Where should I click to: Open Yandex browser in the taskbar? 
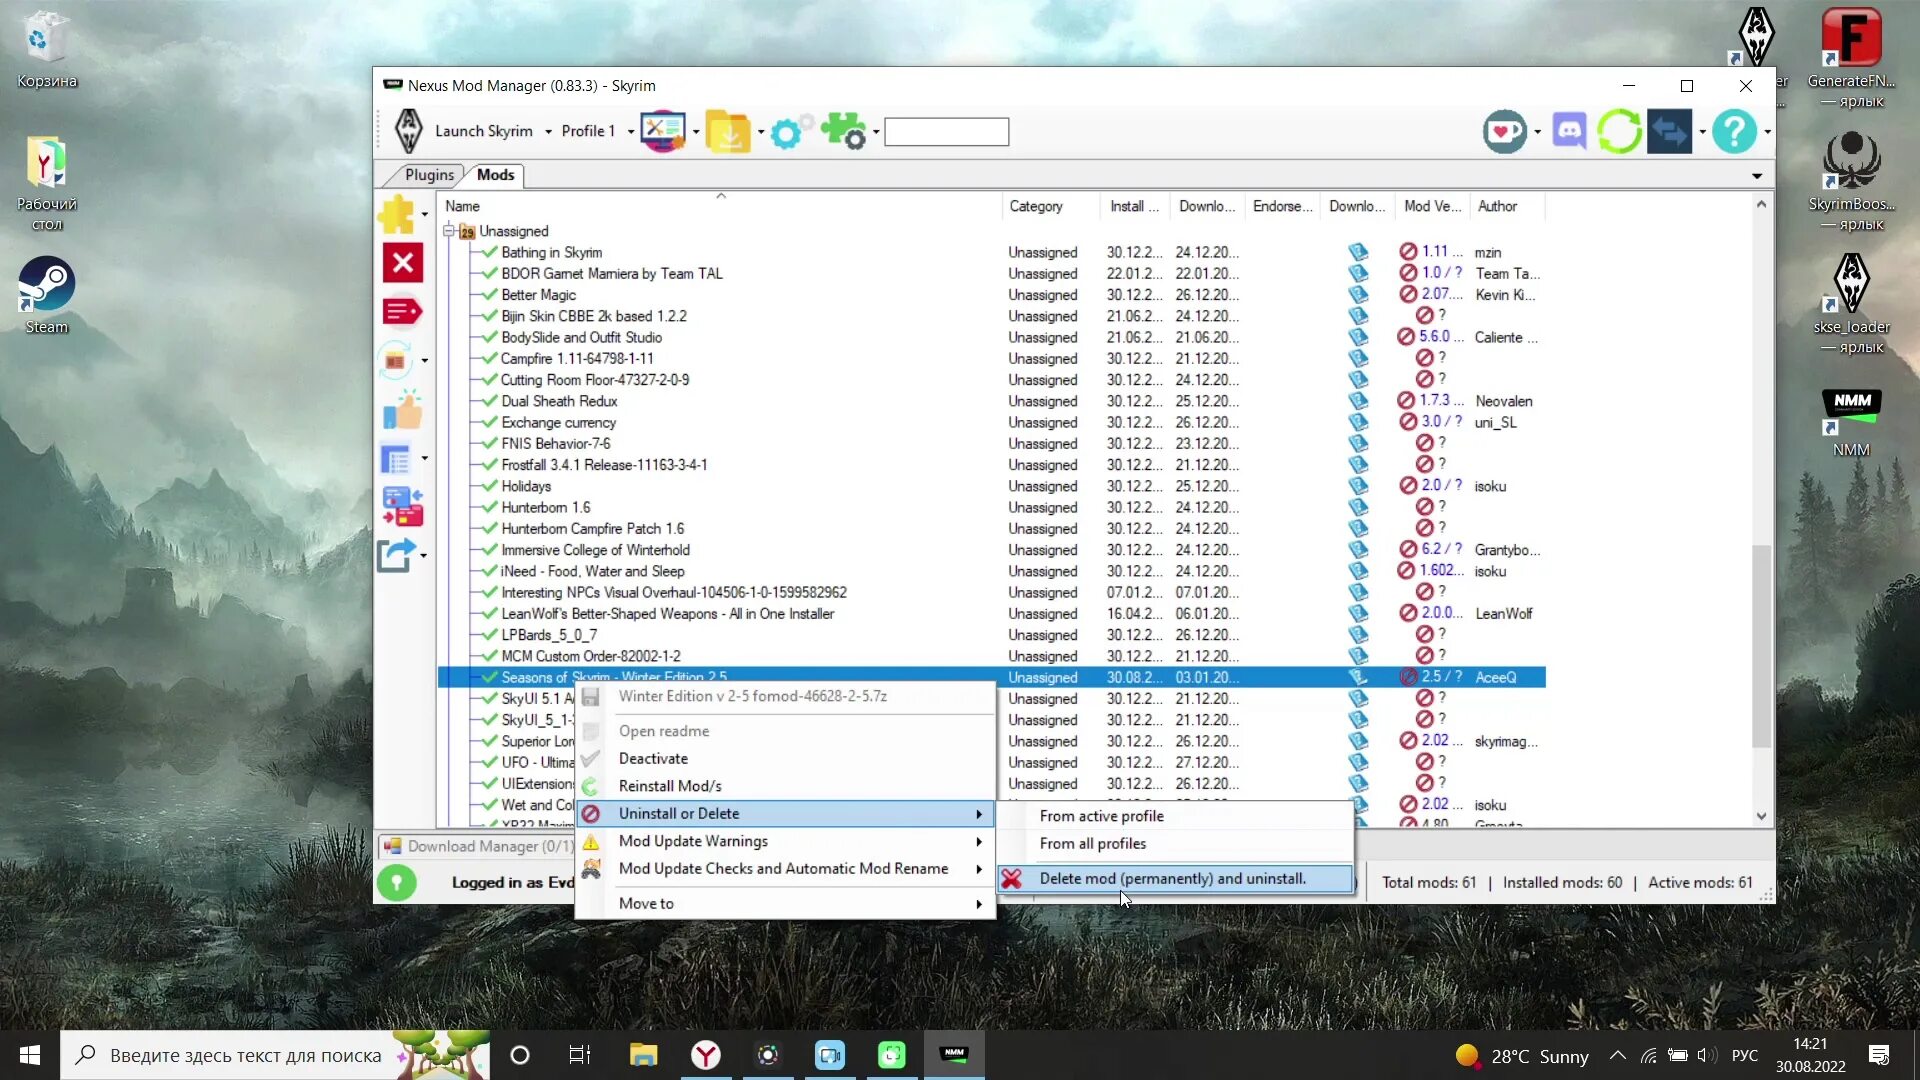pyautogui.click(x=706, y=1055)
